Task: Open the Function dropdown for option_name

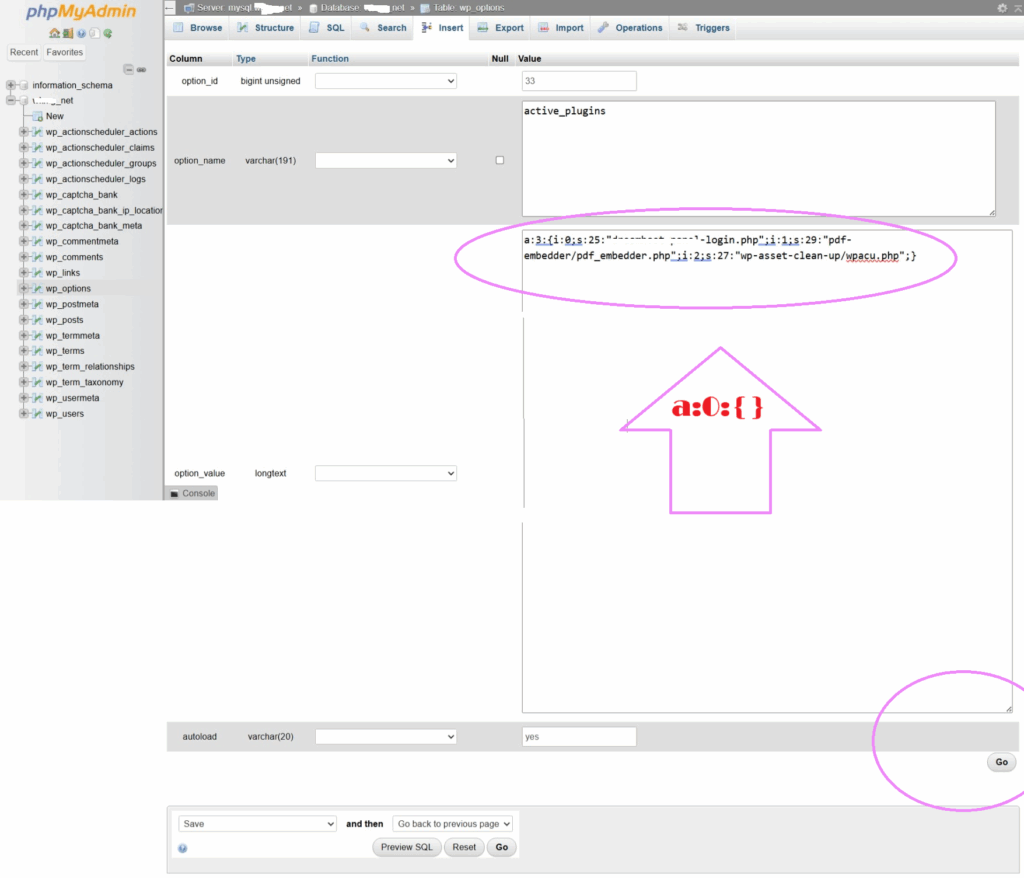Action: coord(385,161)
